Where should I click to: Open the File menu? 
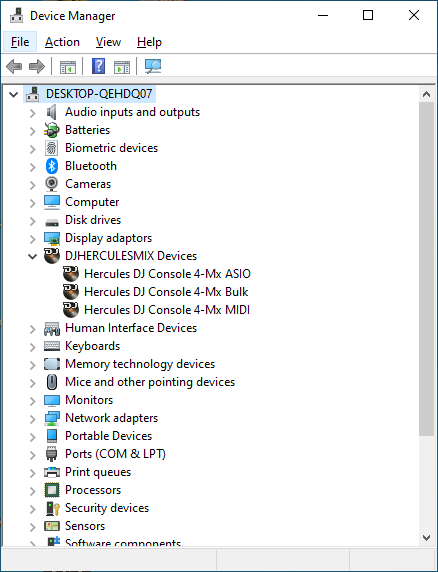pyautogui.click(x=20, y=42)
